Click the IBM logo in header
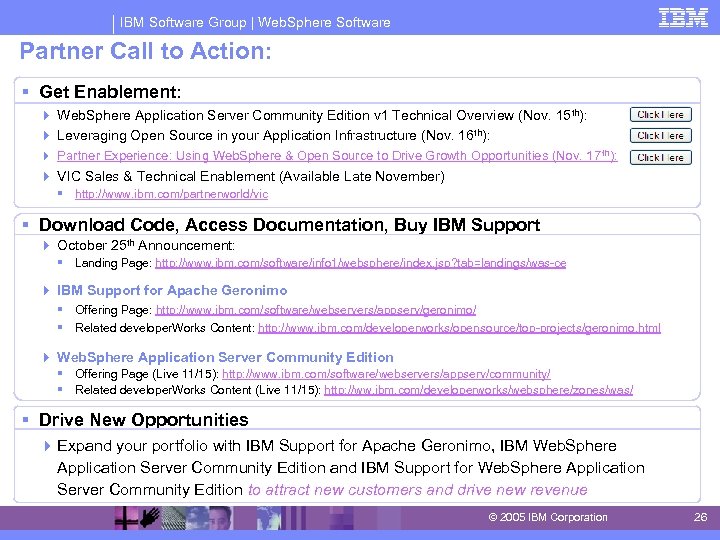Viewport: 720px width, 540px height. (x=683, y=18)
